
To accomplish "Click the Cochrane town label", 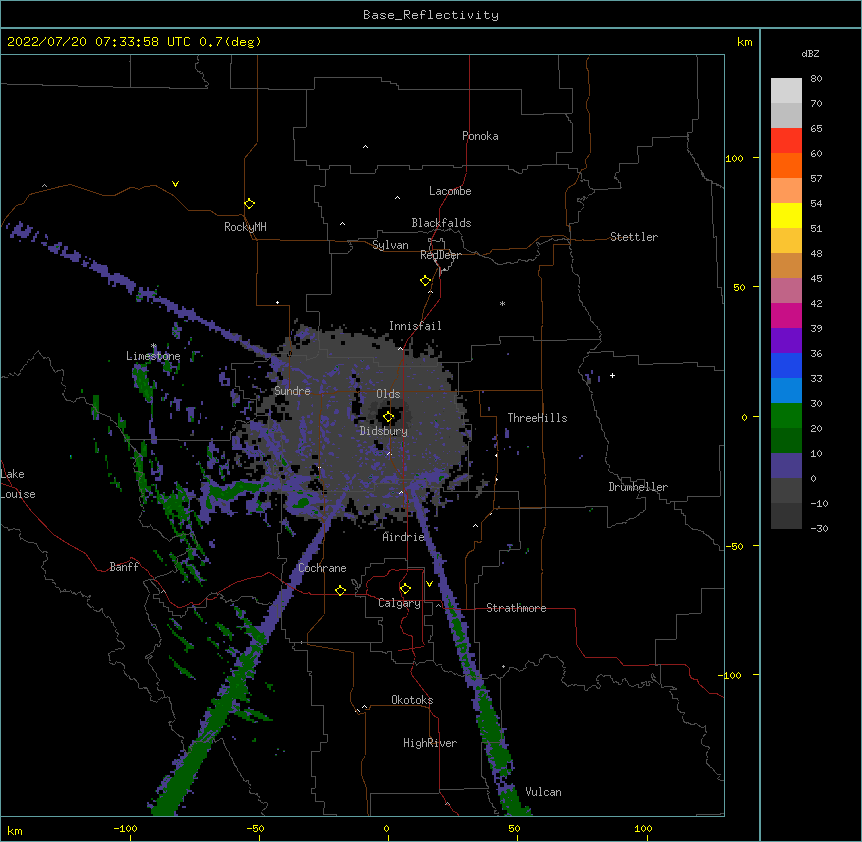I will [322, 568].
